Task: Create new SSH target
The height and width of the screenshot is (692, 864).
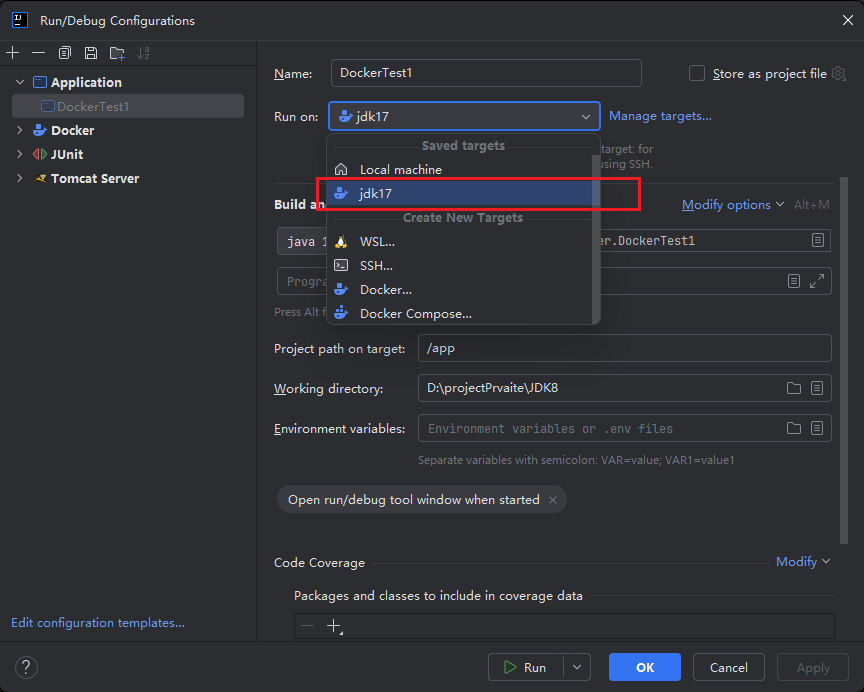Action: (x=460, y=266)
